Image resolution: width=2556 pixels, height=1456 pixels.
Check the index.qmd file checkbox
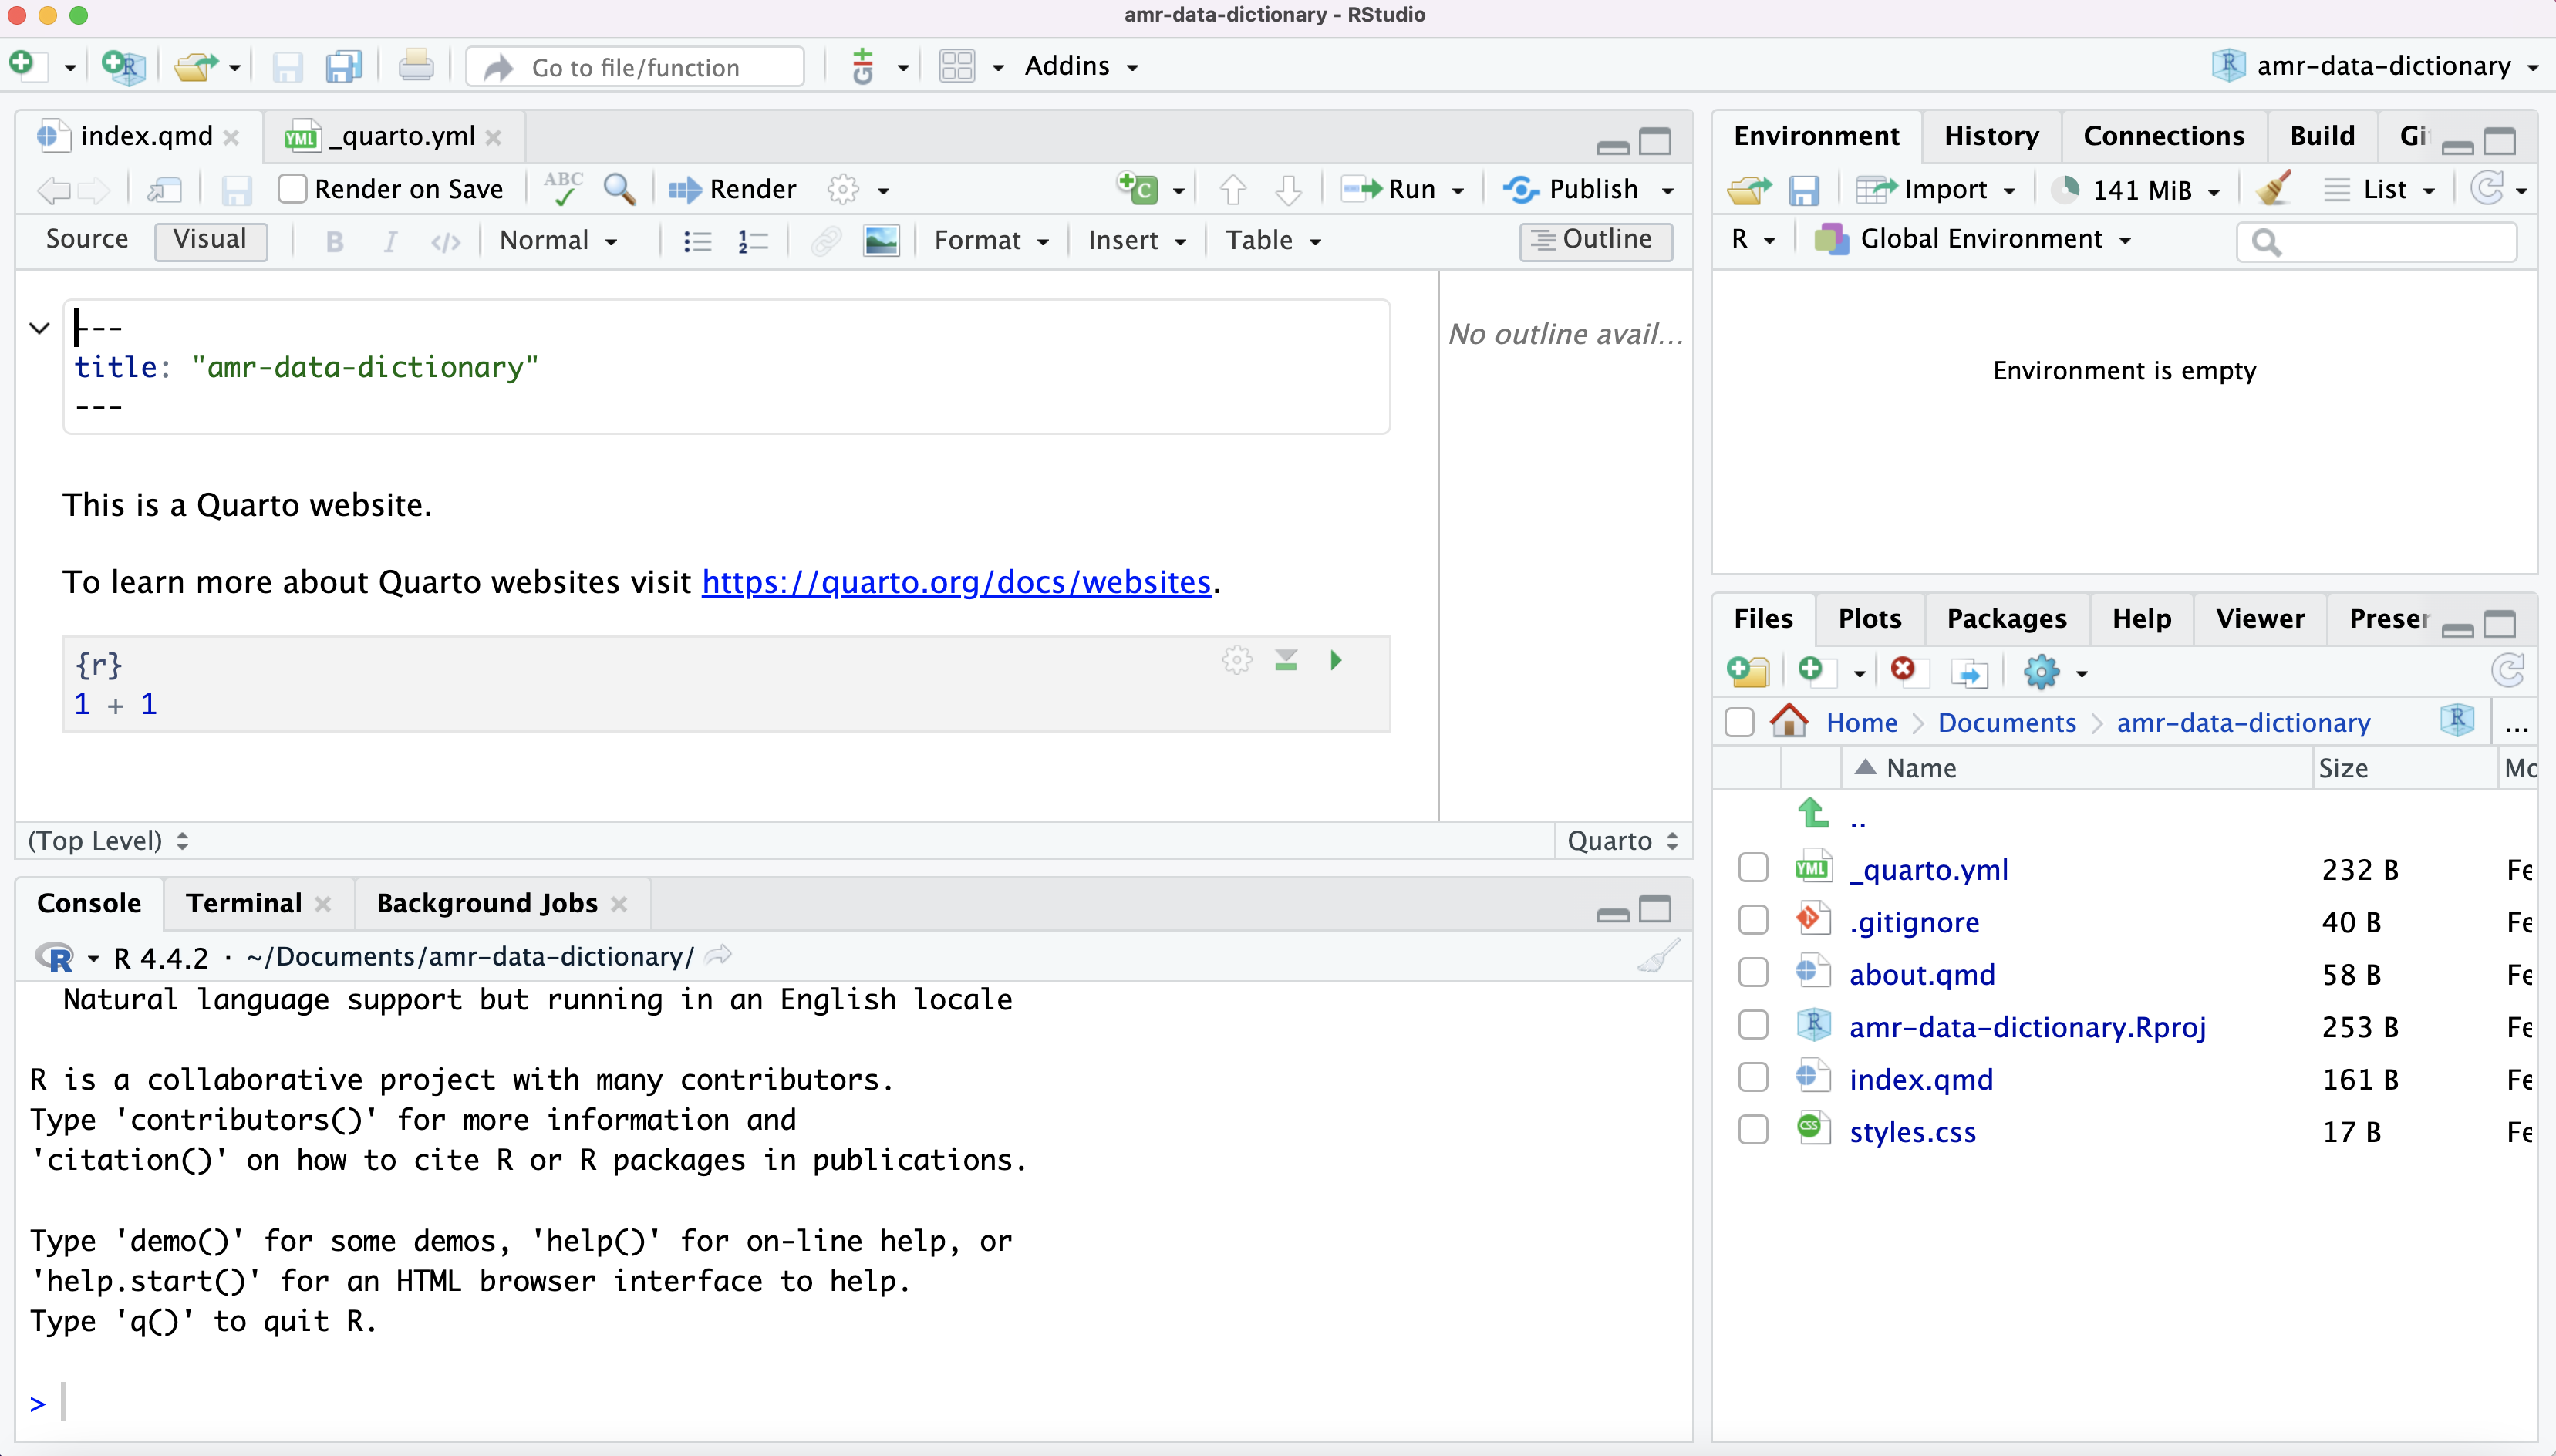tap(1753, 1077)
